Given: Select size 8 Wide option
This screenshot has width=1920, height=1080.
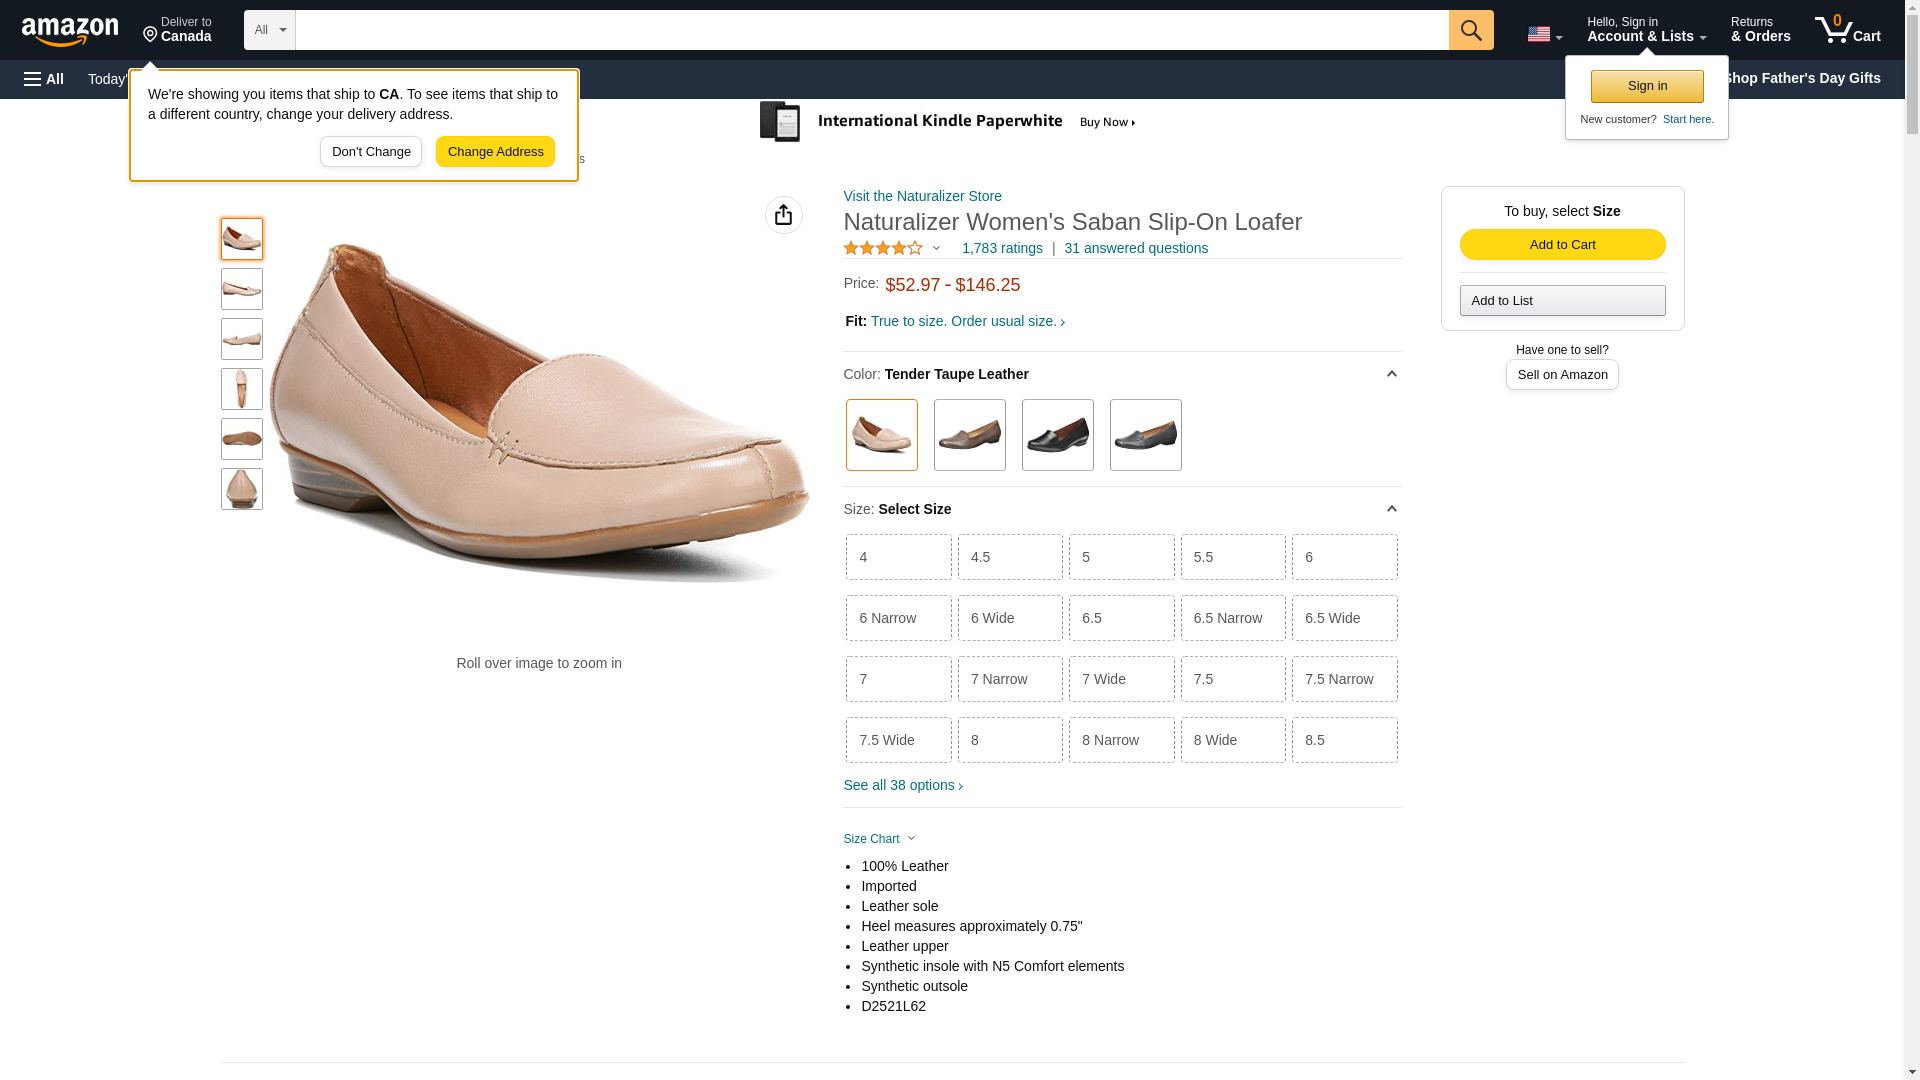Looking at the screenshot, I should 1232,740.
